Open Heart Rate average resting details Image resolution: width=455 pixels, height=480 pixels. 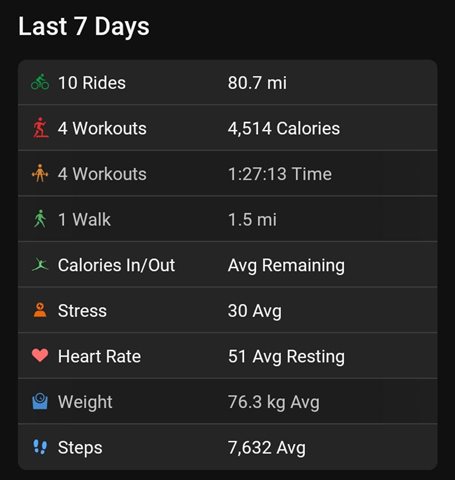[x=228, y=356]
